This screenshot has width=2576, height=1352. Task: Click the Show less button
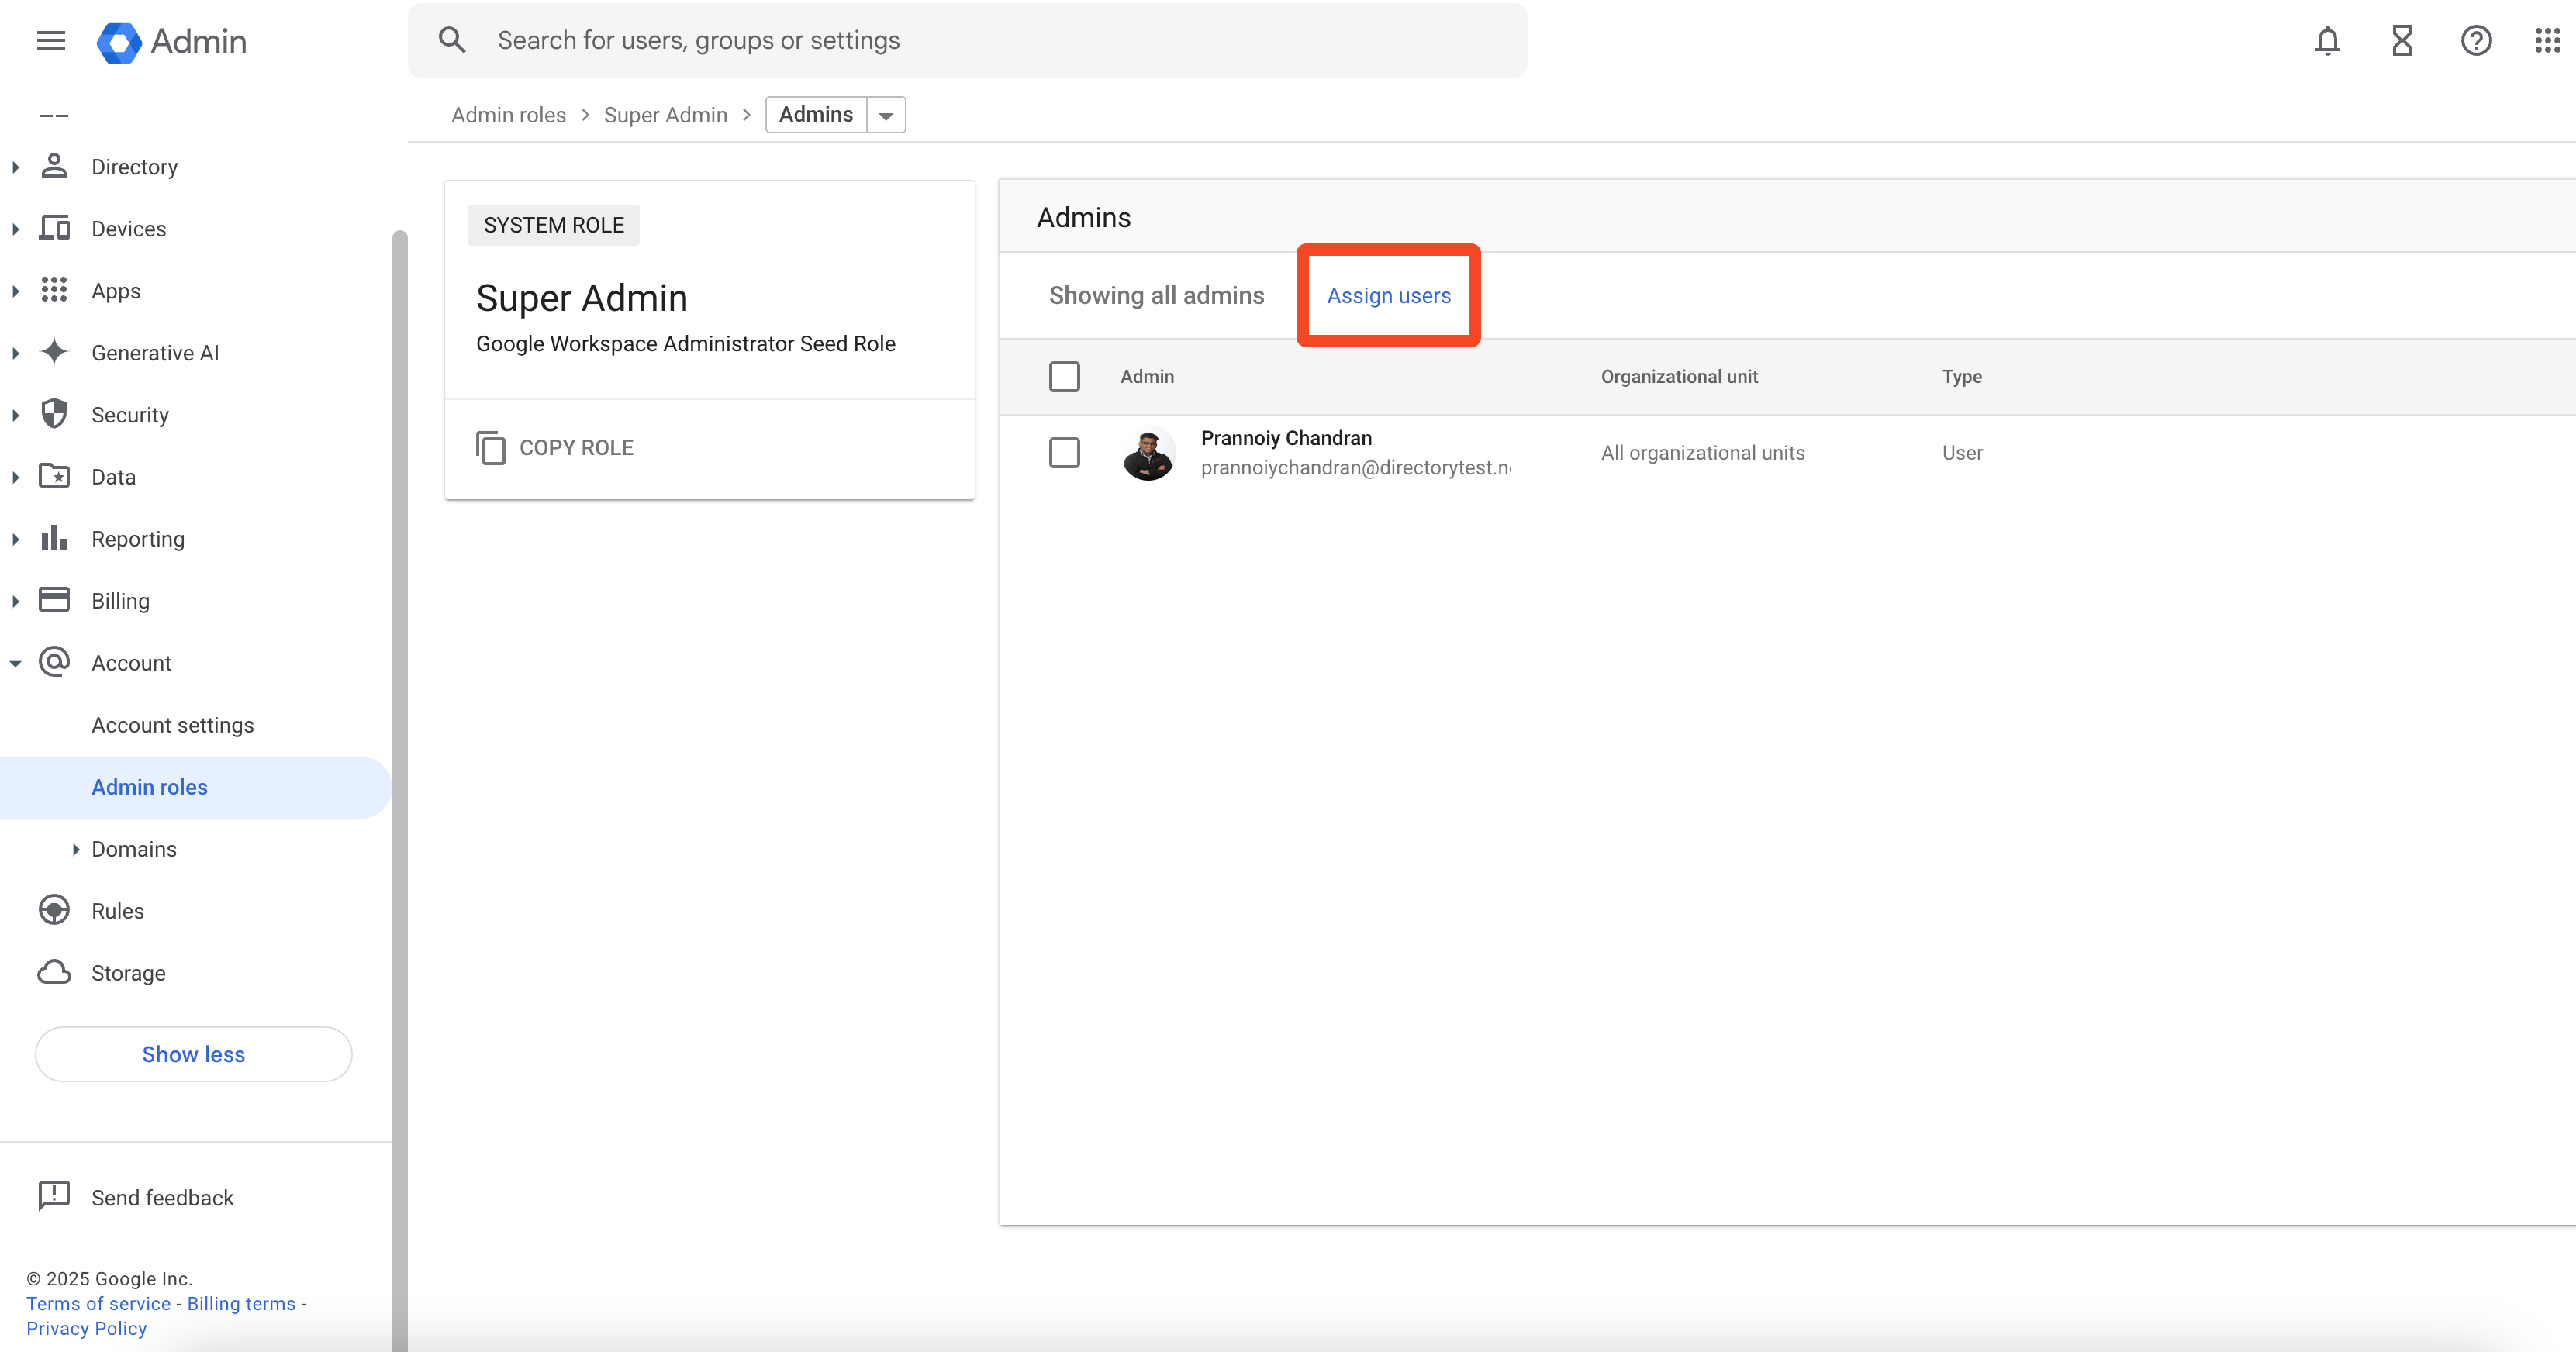pyautogui.click(x=193, y=1054)
